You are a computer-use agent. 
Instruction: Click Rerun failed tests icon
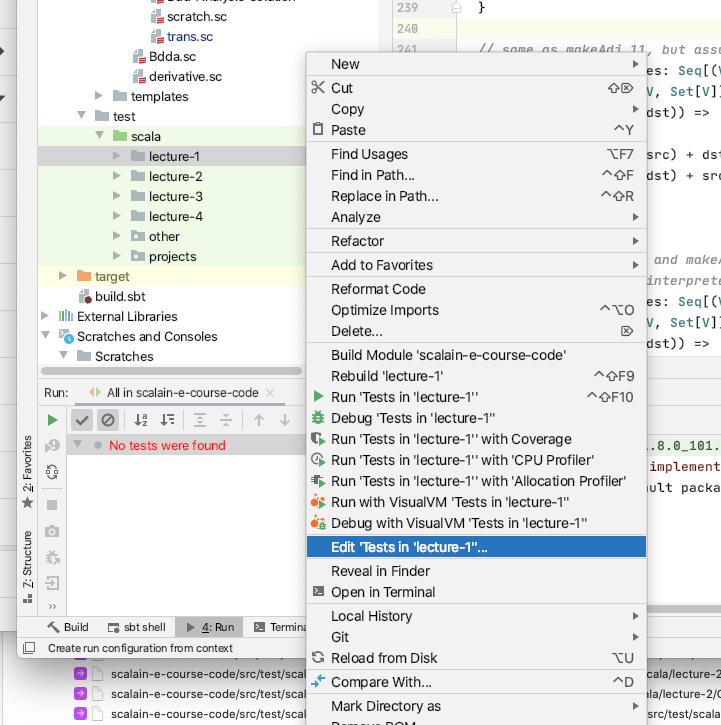point(52,446)
